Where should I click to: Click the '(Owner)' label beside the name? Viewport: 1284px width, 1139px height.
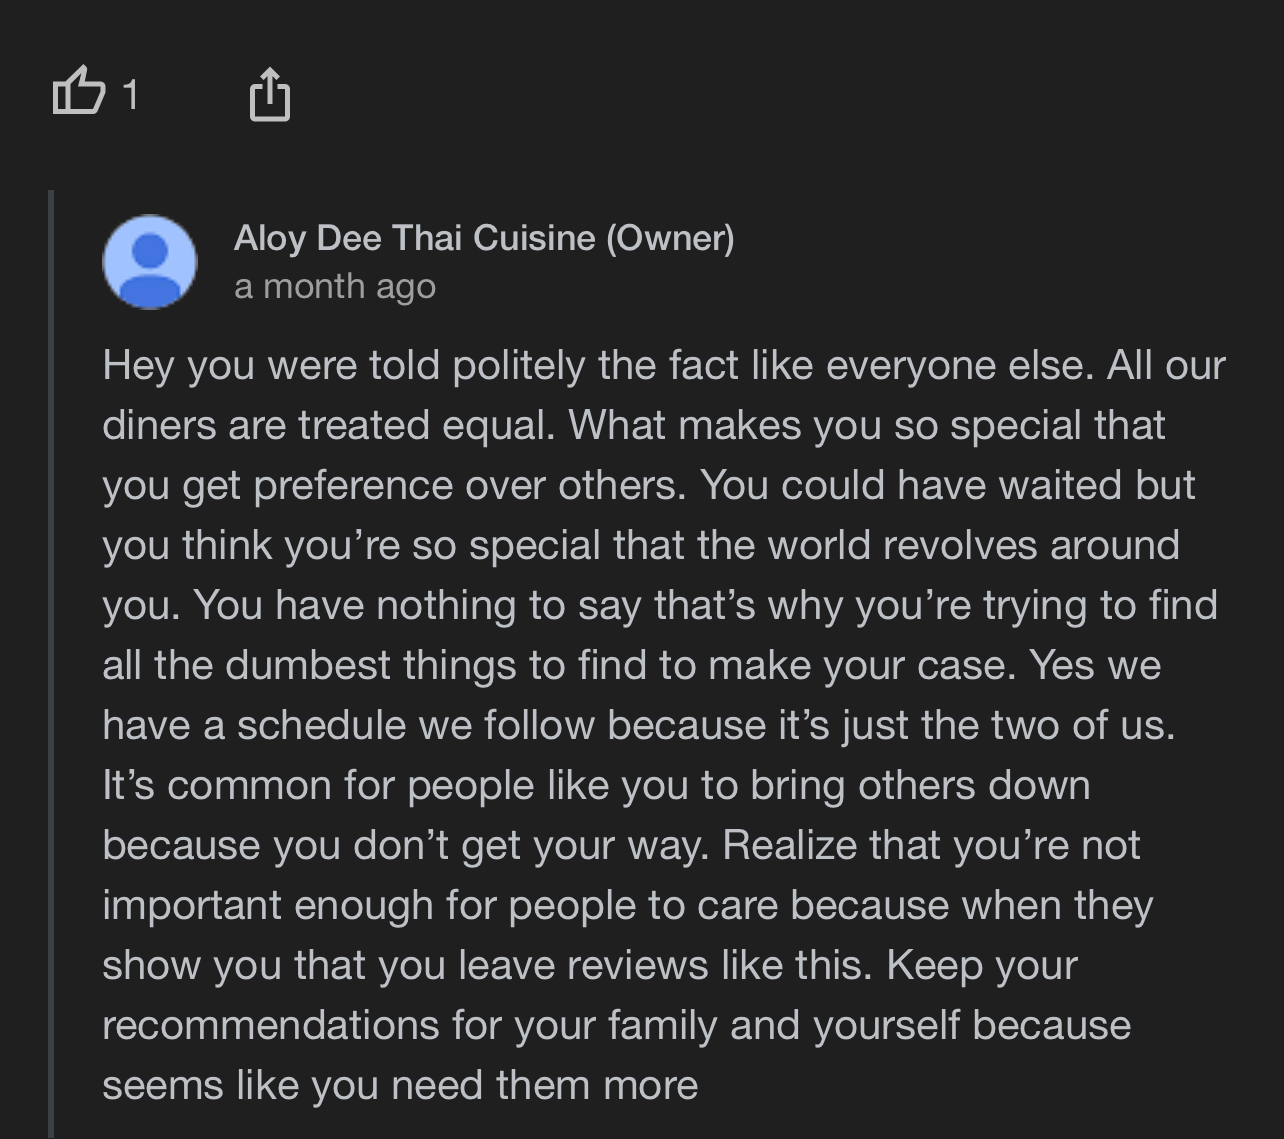(x=669, y=238)
